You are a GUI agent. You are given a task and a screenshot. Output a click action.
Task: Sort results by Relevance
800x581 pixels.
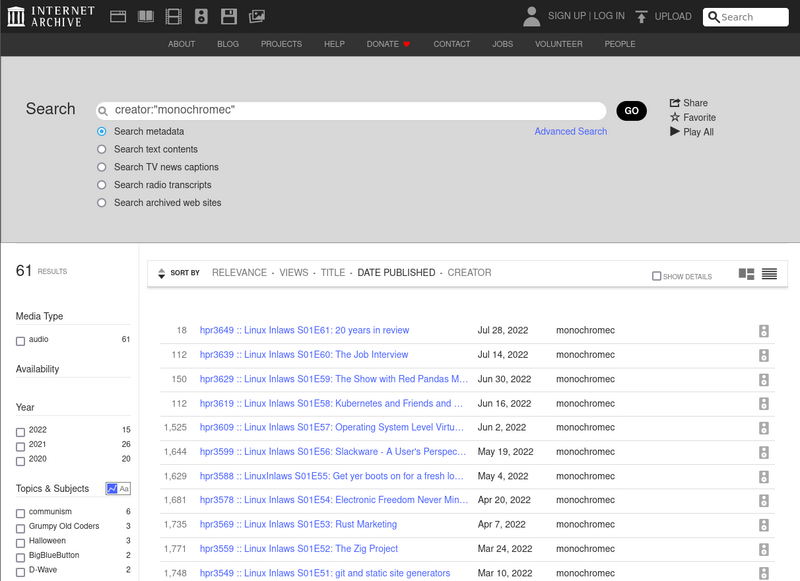pyautogui.click(x=239, y=273)
